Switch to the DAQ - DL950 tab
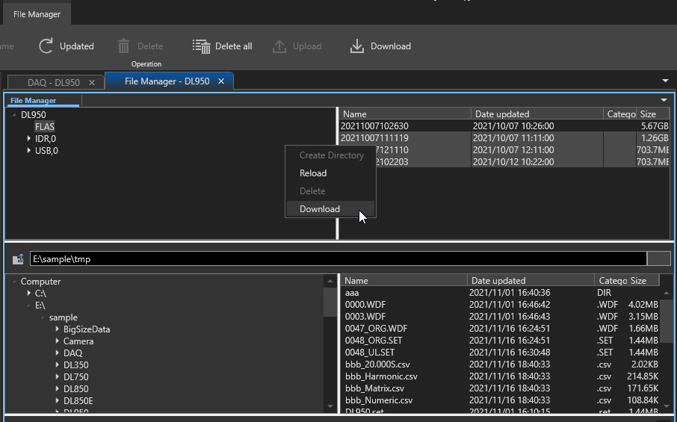The width and height of the screenshot is (677, 422). pyautogui.click(x=53, y=83)
